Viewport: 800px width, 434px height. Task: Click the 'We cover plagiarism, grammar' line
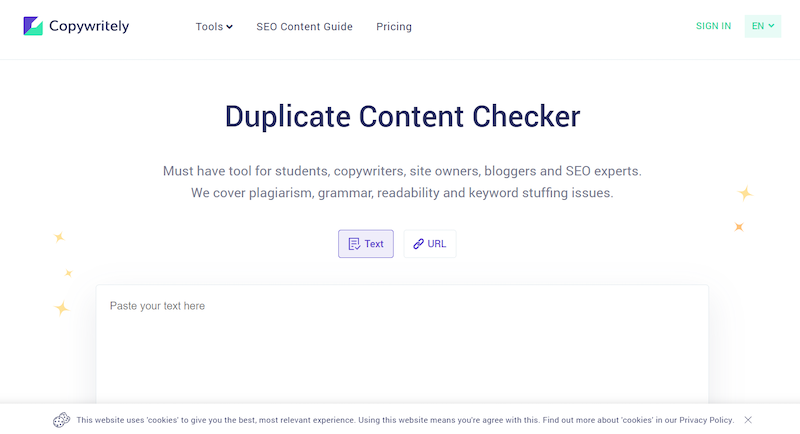click(x=402, y=193)
